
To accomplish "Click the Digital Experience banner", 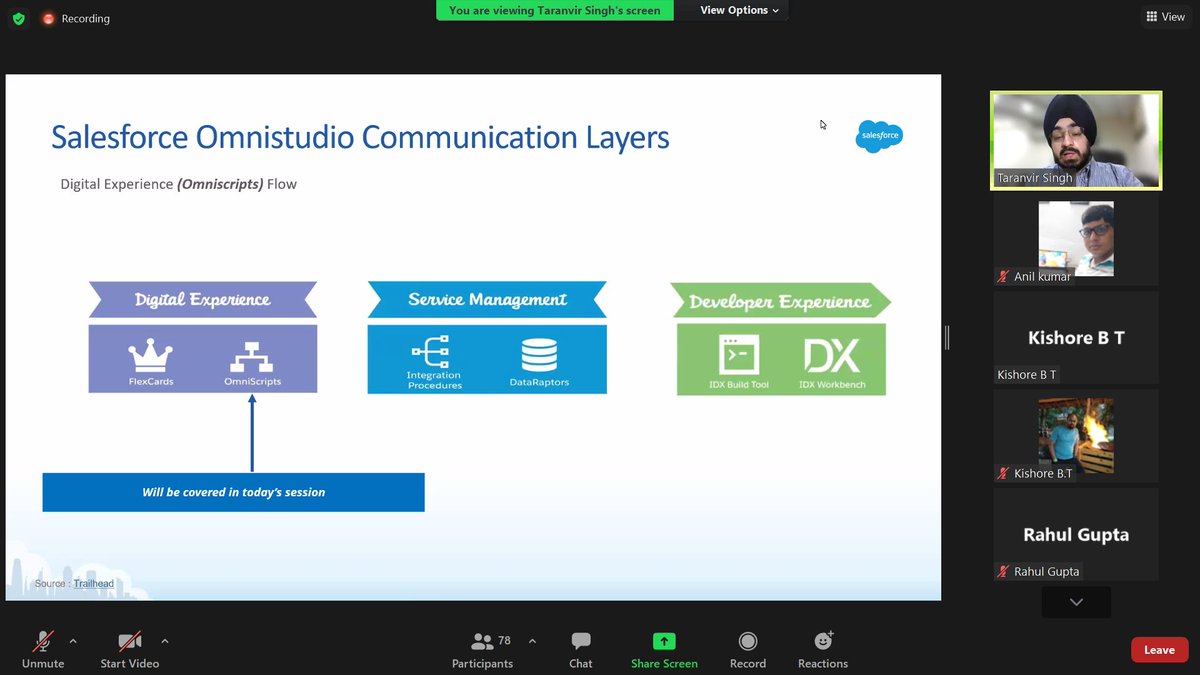I will 203,299.
